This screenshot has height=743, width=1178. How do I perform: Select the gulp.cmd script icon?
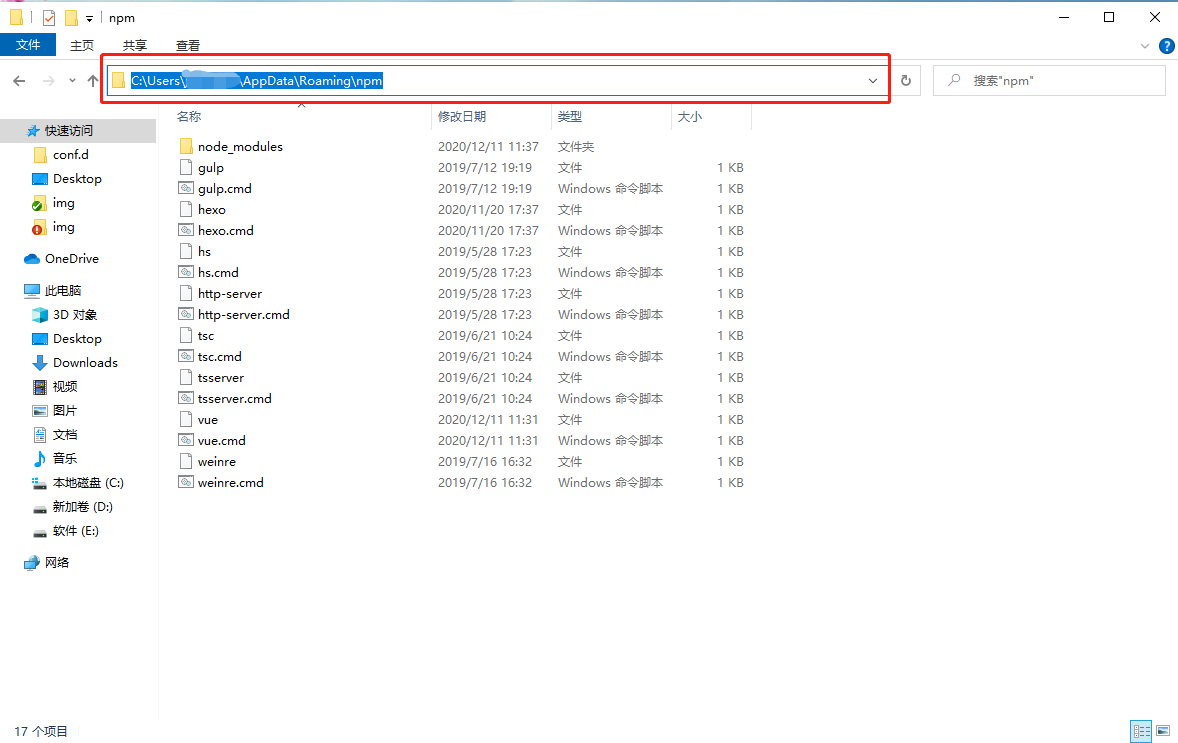tap(186, 189)
